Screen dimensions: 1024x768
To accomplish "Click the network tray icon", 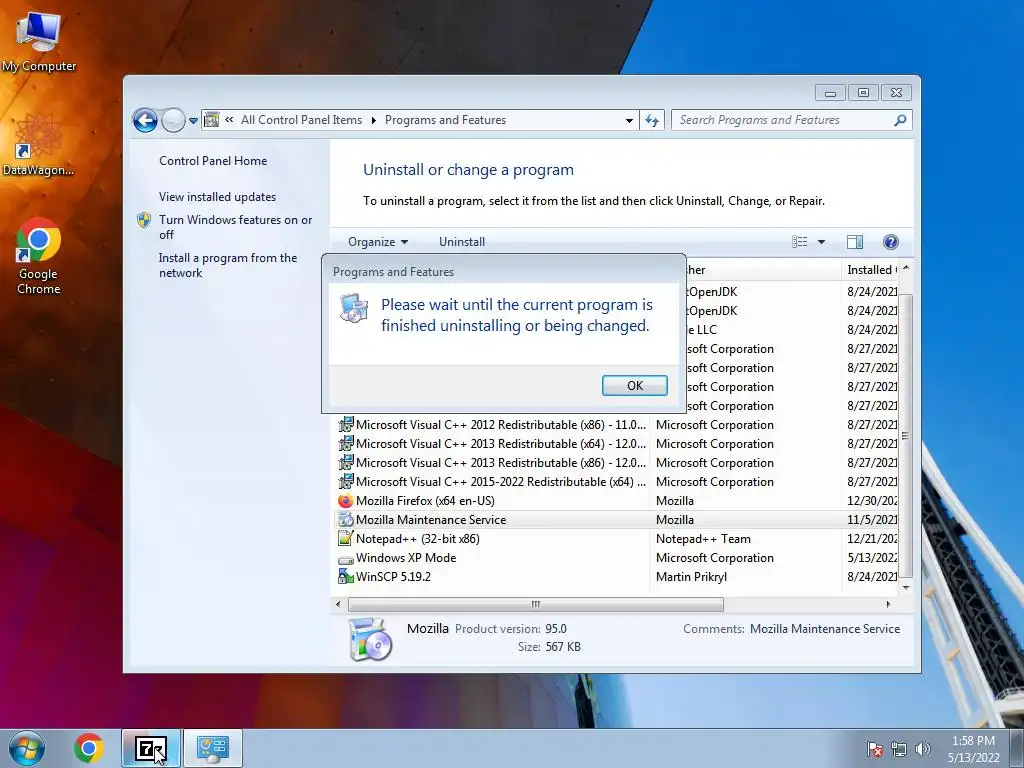I will coord(899,749).
